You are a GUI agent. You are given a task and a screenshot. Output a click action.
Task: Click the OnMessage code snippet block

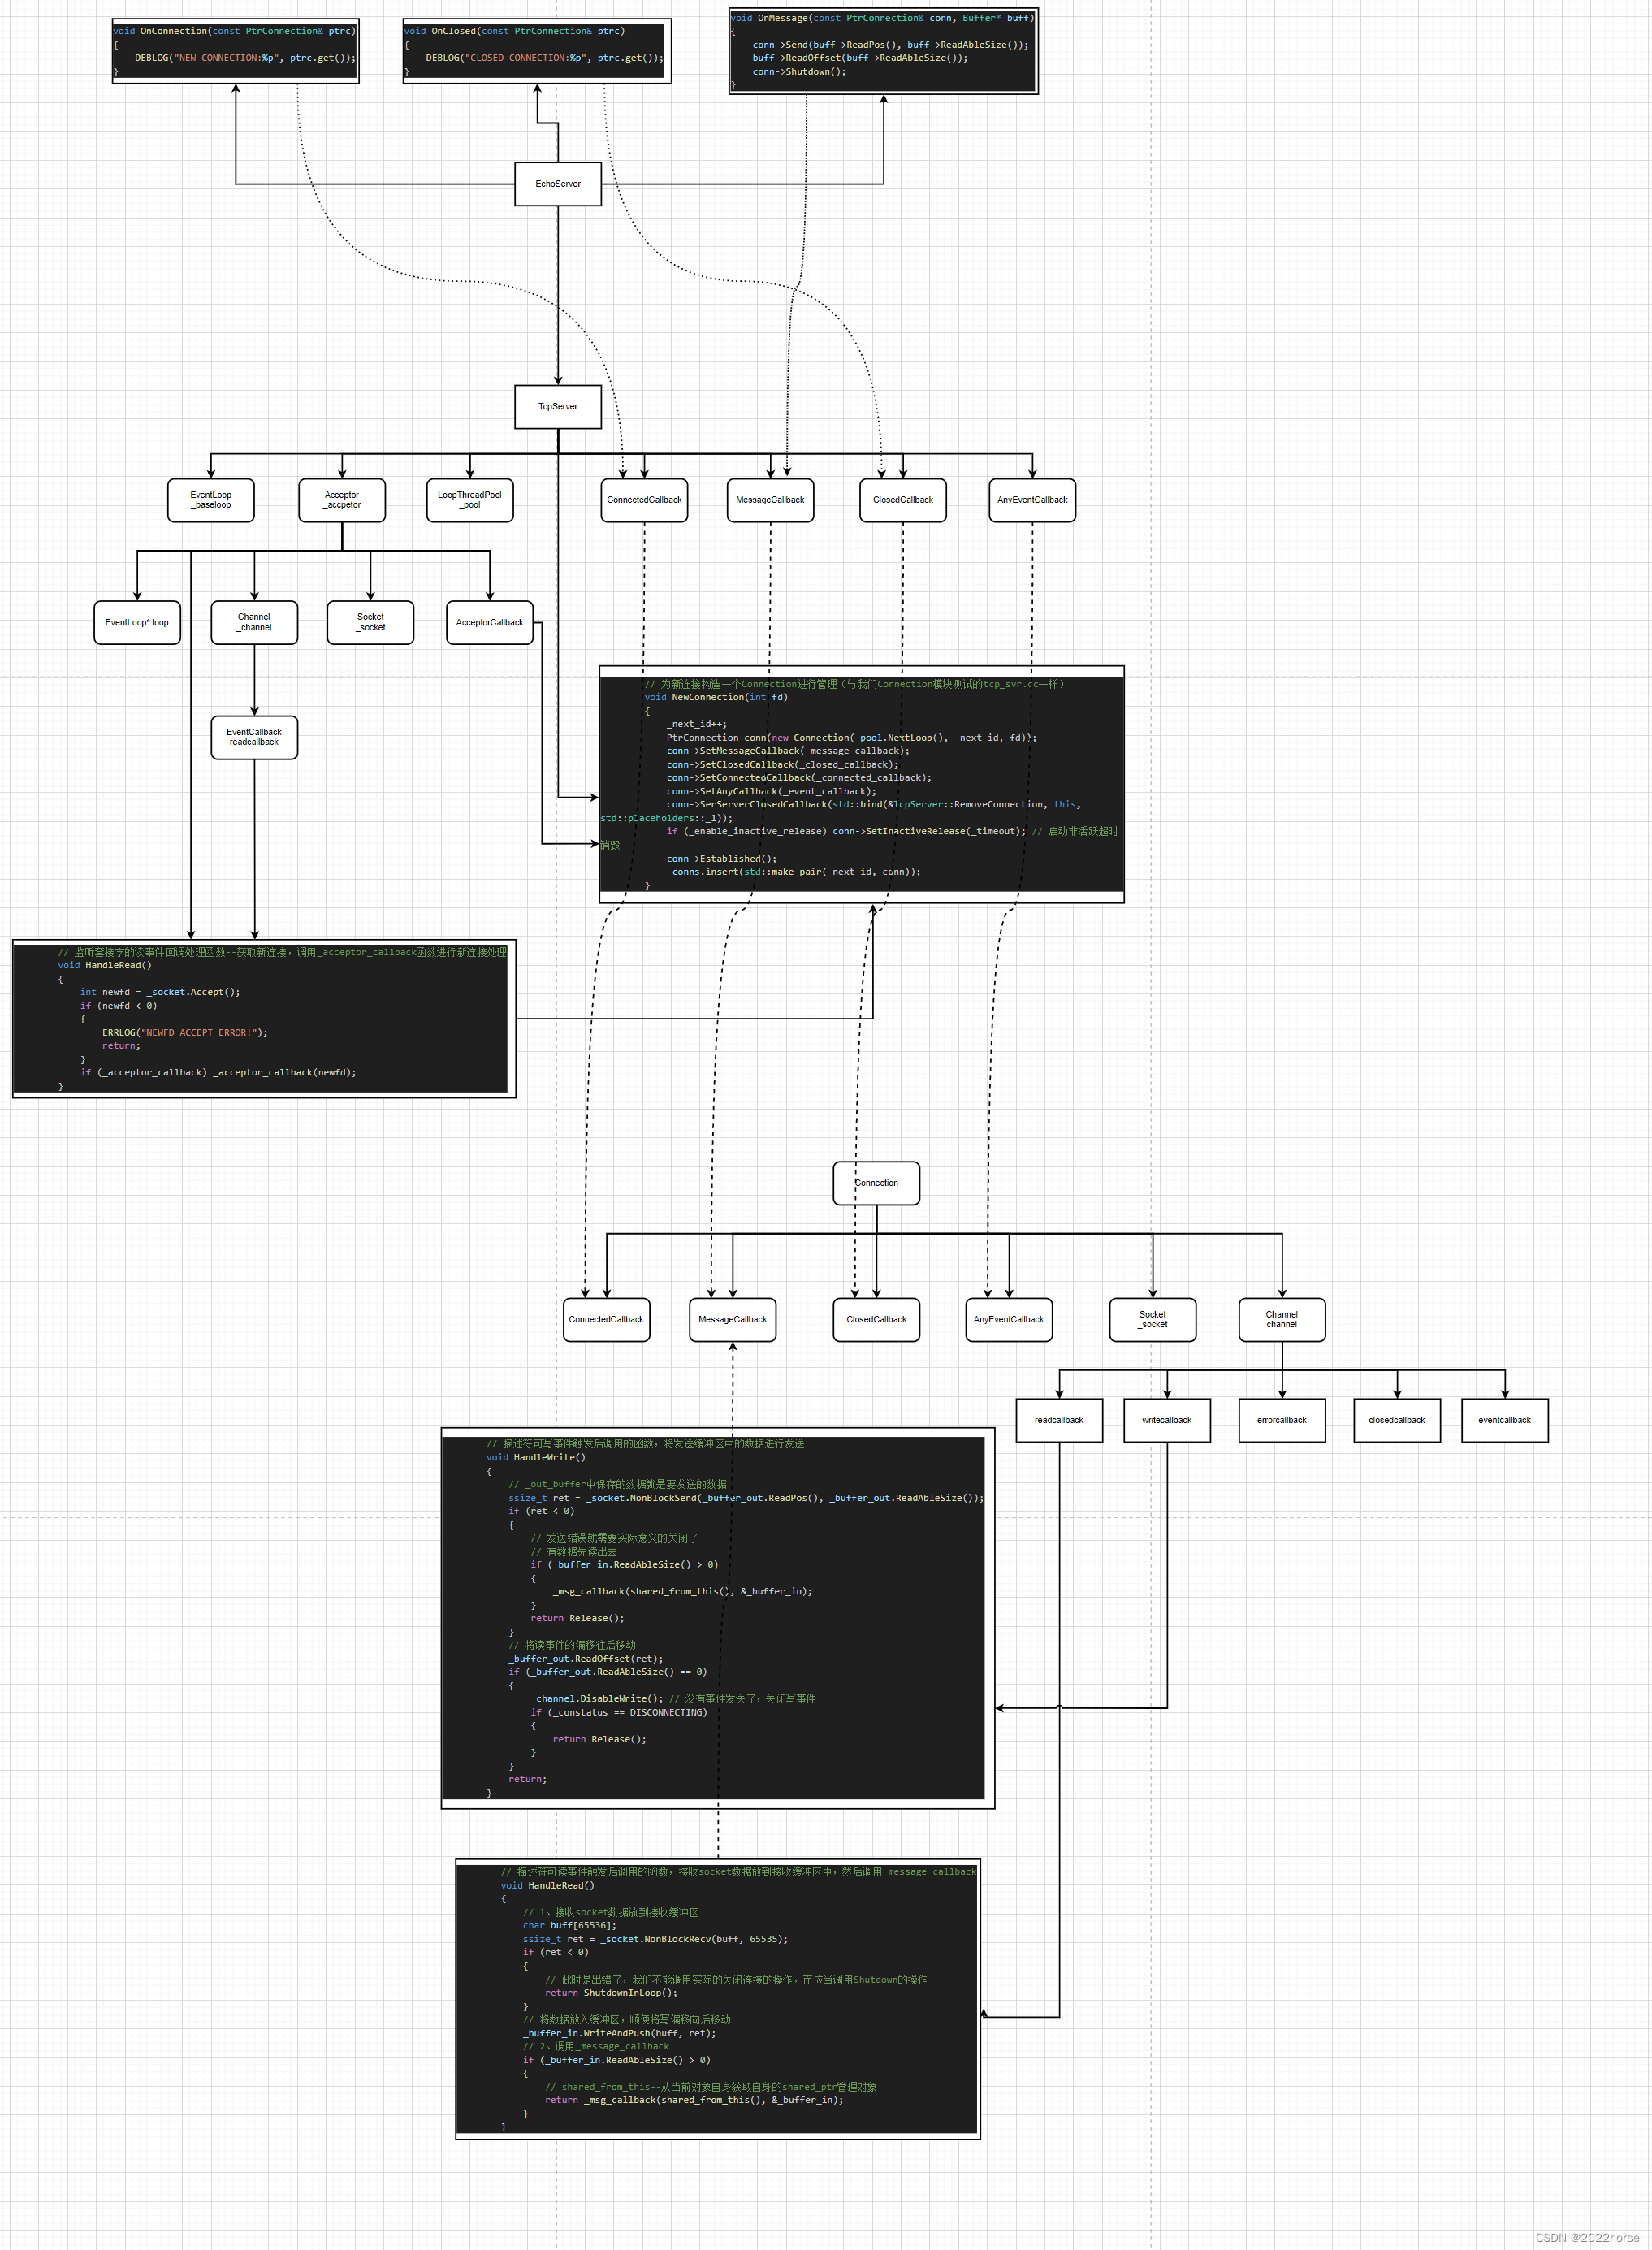coord(883,50)
